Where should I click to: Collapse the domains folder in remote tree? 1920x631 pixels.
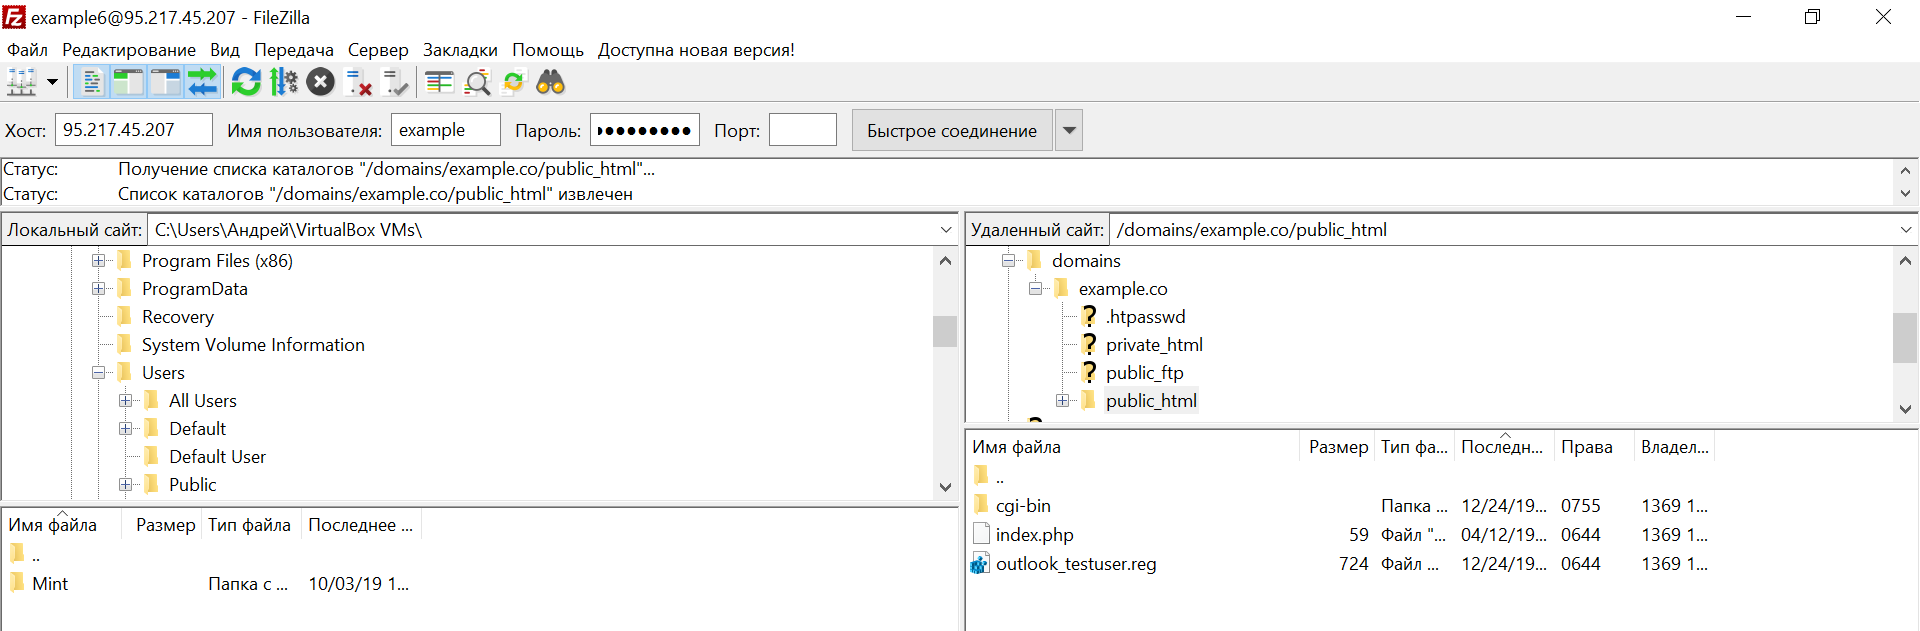(1008, 261)
